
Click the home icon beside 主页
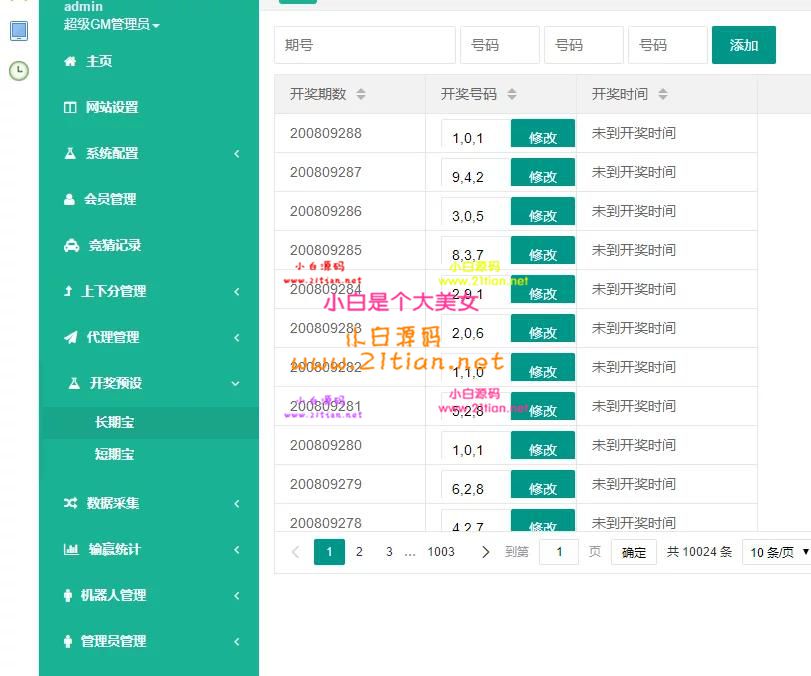(70, 62)
